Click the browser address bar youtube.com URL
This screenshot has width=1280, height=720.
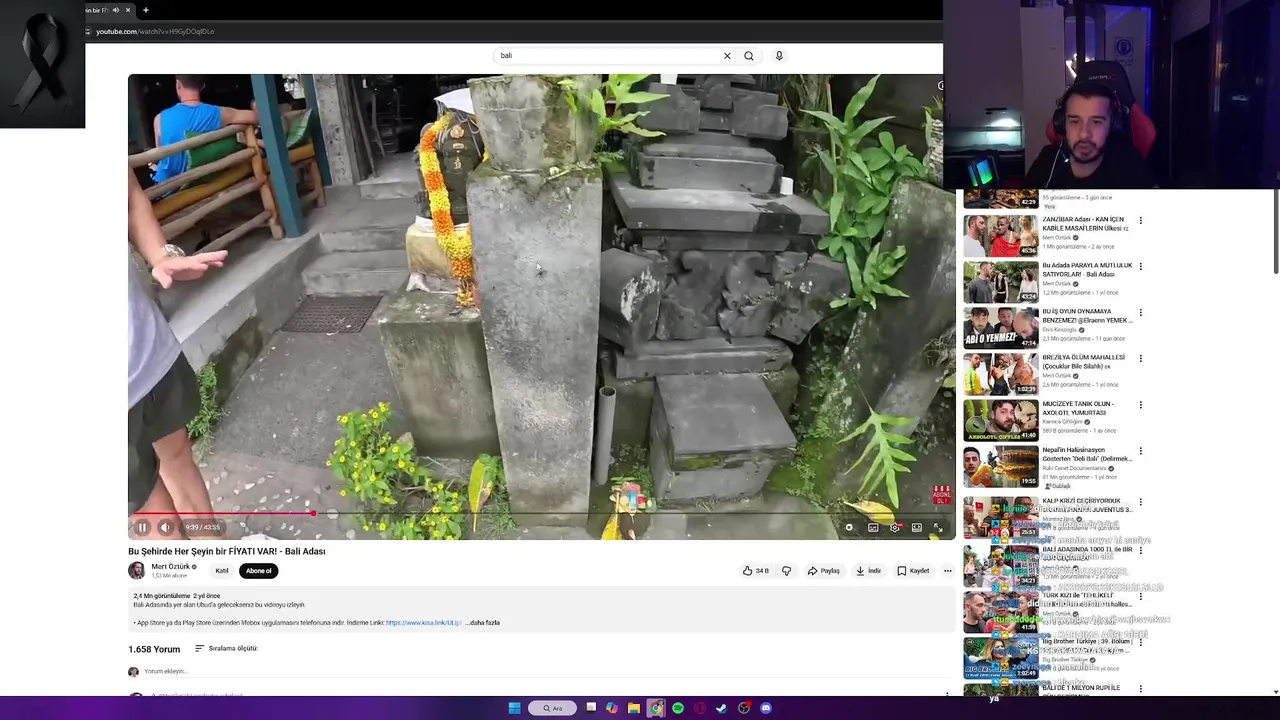click(155, 32)
